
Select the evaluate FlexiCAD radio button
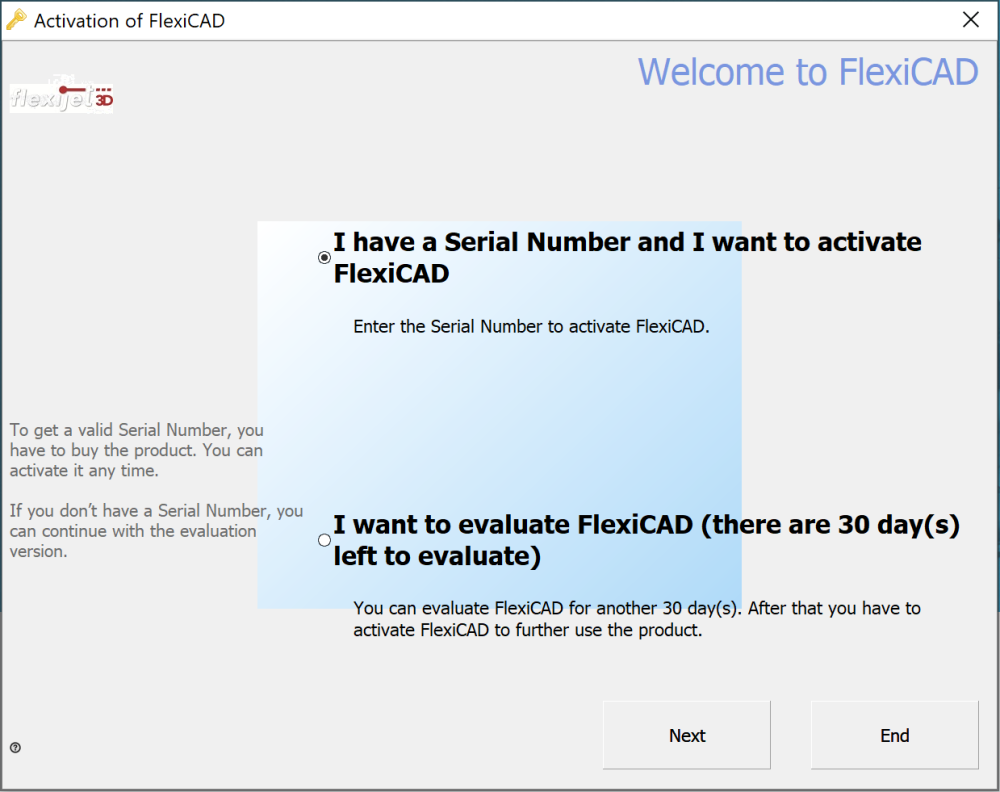click(x=323, y=539)
